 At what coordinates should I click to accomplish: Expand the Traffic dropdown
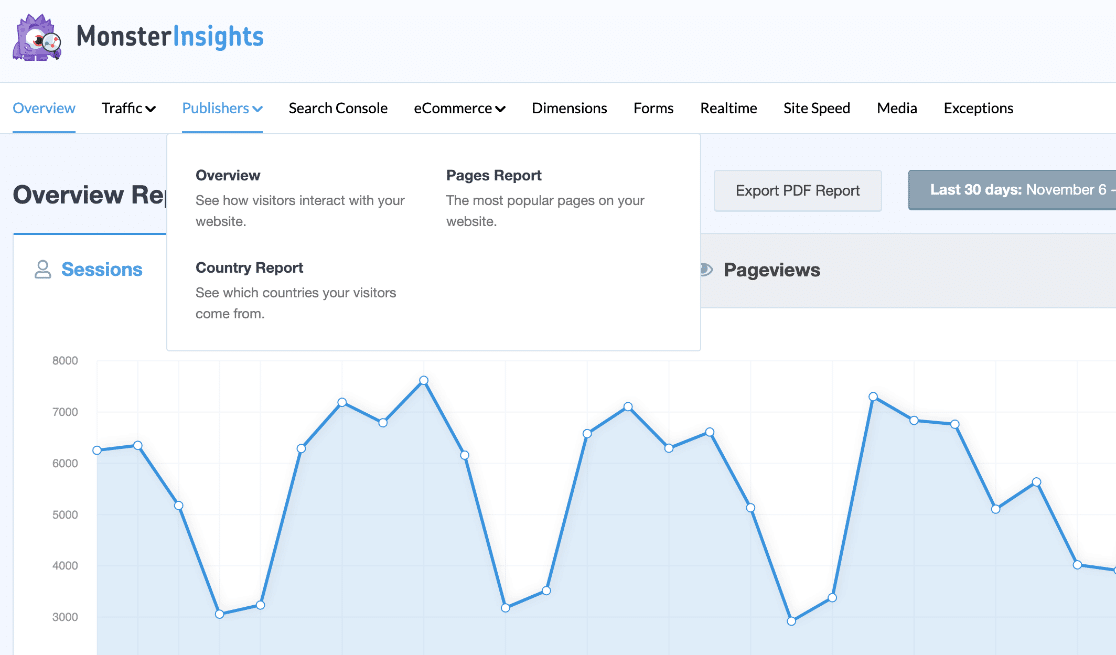[128, 107]
